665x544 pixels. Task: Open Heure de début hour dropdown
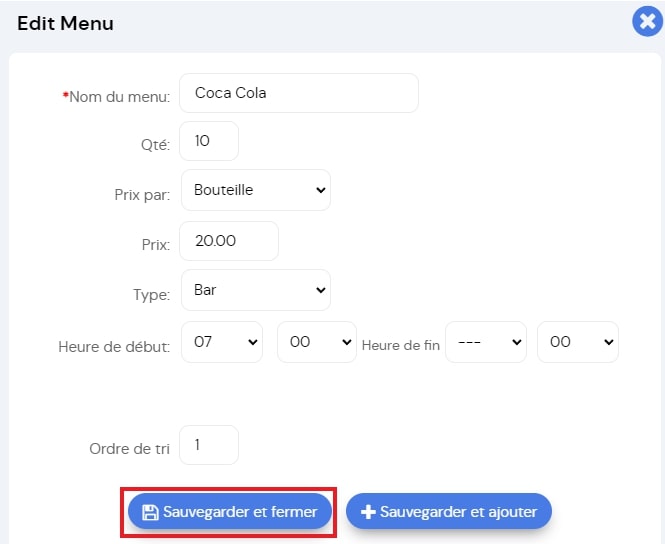point(222,342)
